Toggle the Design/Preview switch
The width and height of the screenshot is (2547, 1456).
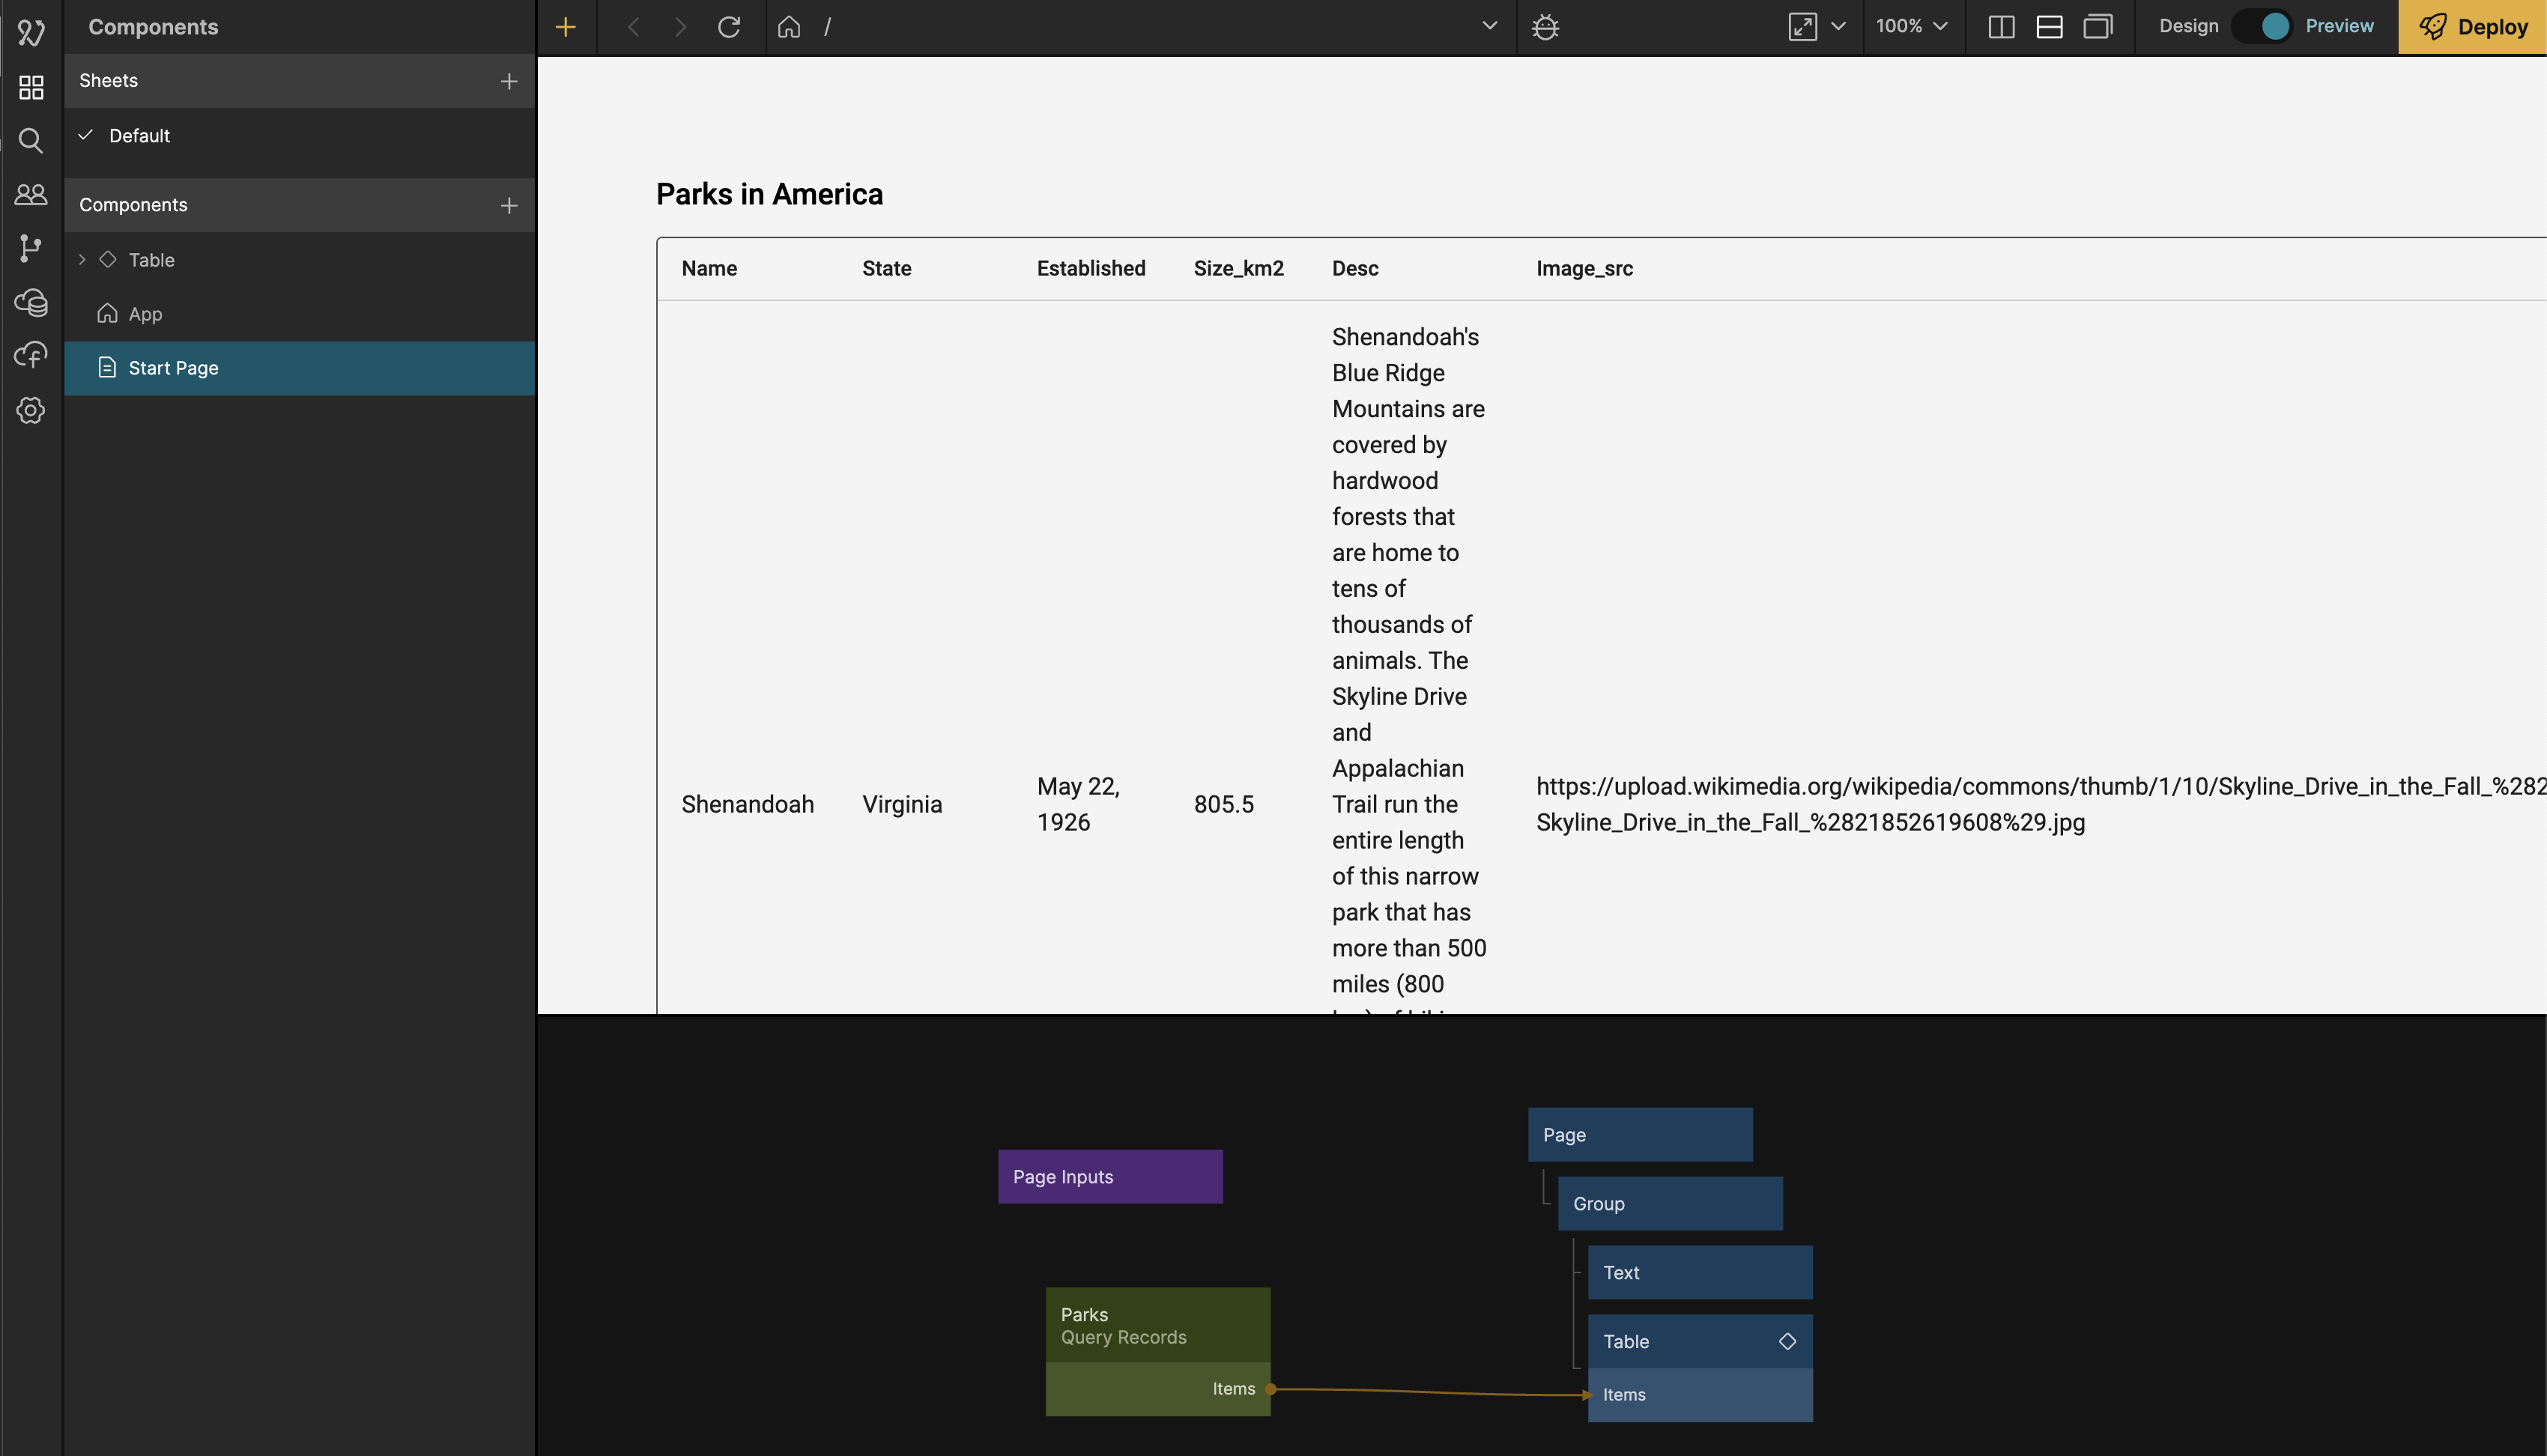[2262, 27]
